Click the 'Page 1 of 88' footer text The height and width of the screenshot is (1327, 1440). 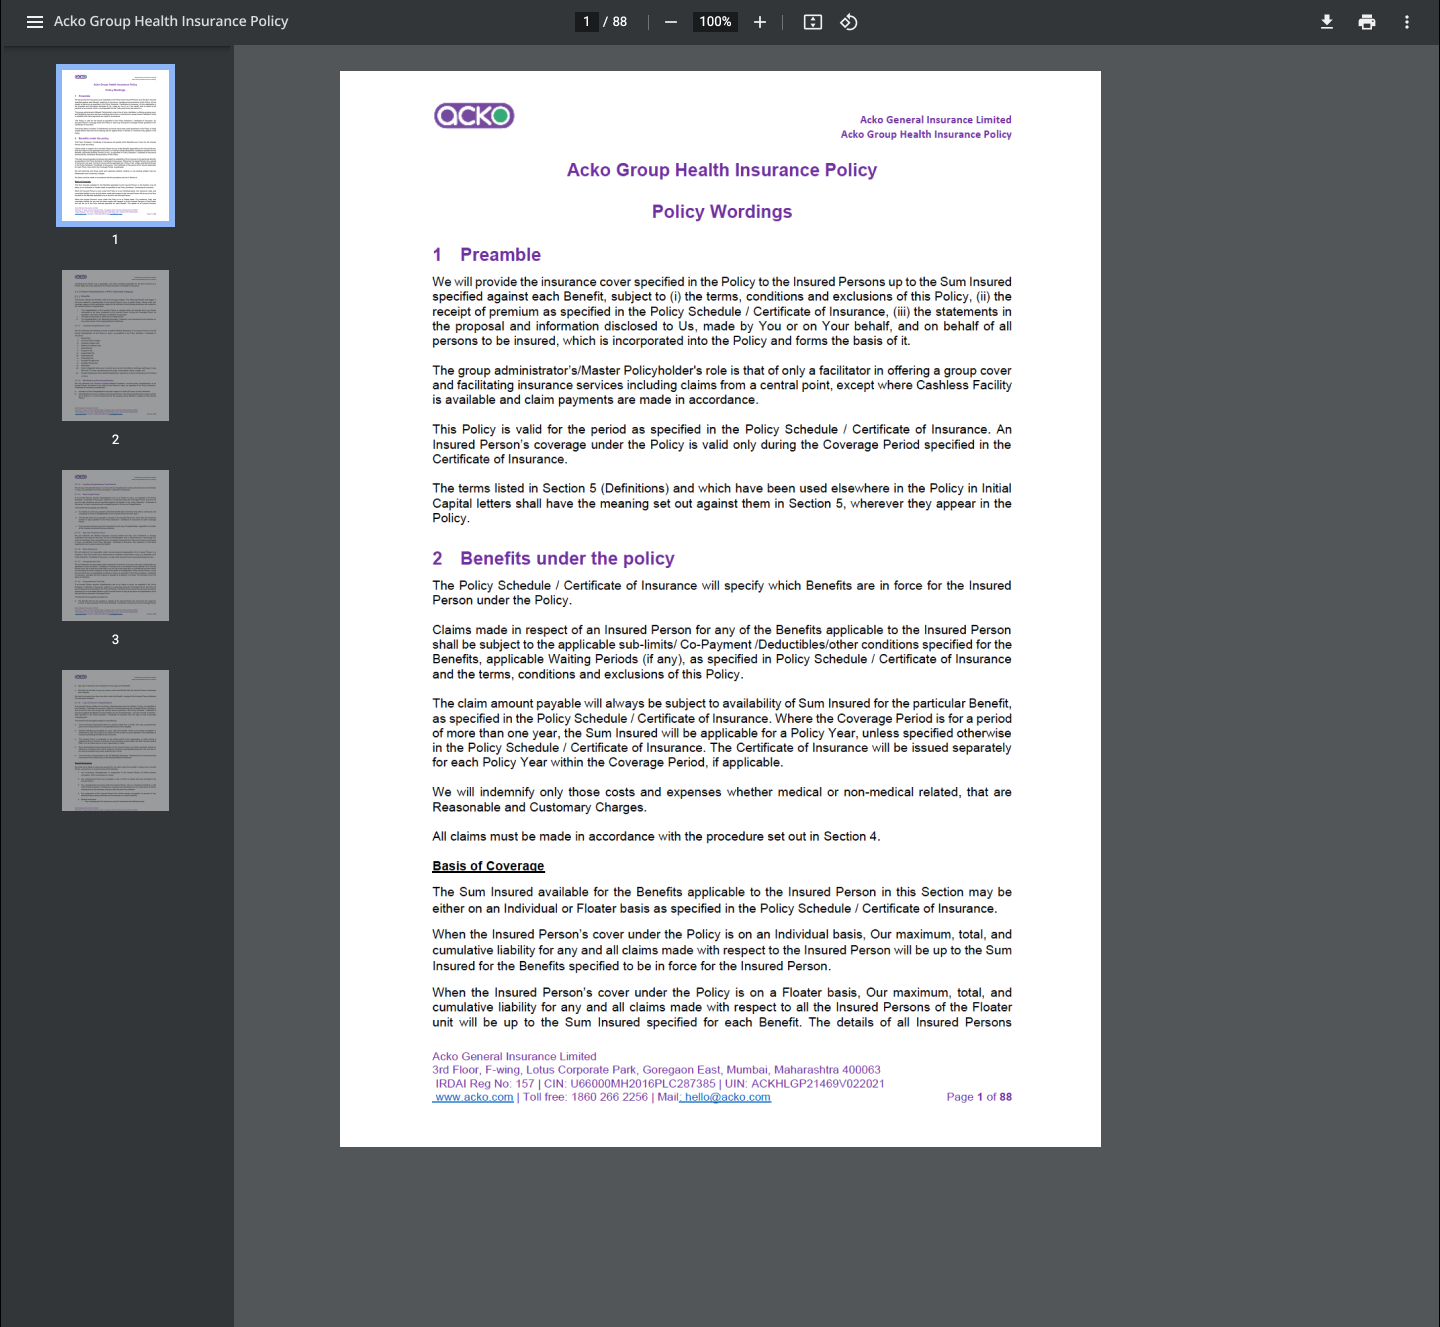tap(979, 1097)
